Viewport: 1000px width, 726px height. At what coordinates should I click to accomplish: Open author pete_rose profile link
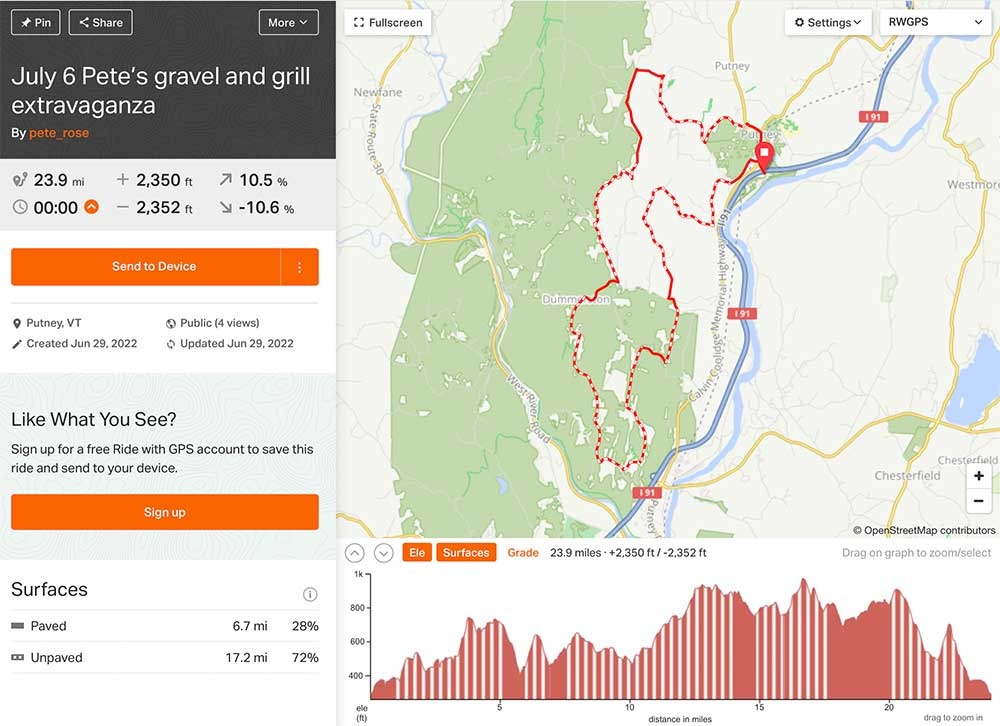[x=57, y=133]
